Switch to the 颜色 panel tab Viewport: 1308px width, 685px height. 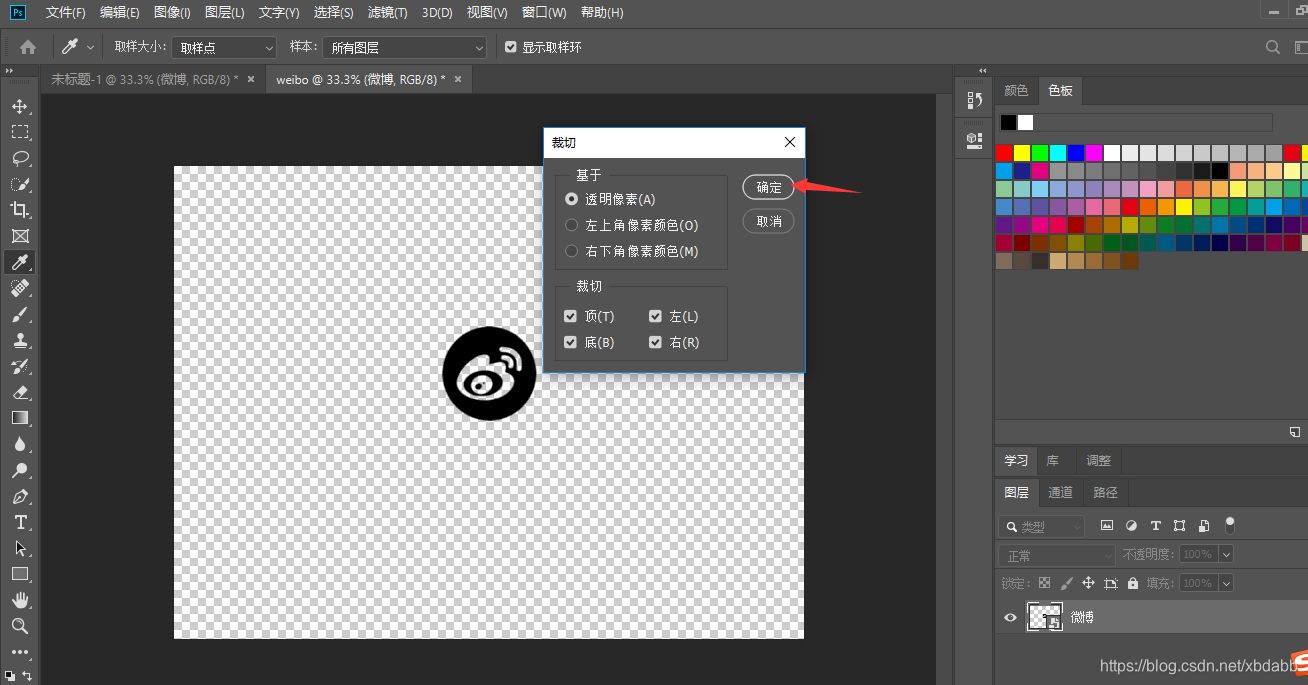click(1016, 91)
